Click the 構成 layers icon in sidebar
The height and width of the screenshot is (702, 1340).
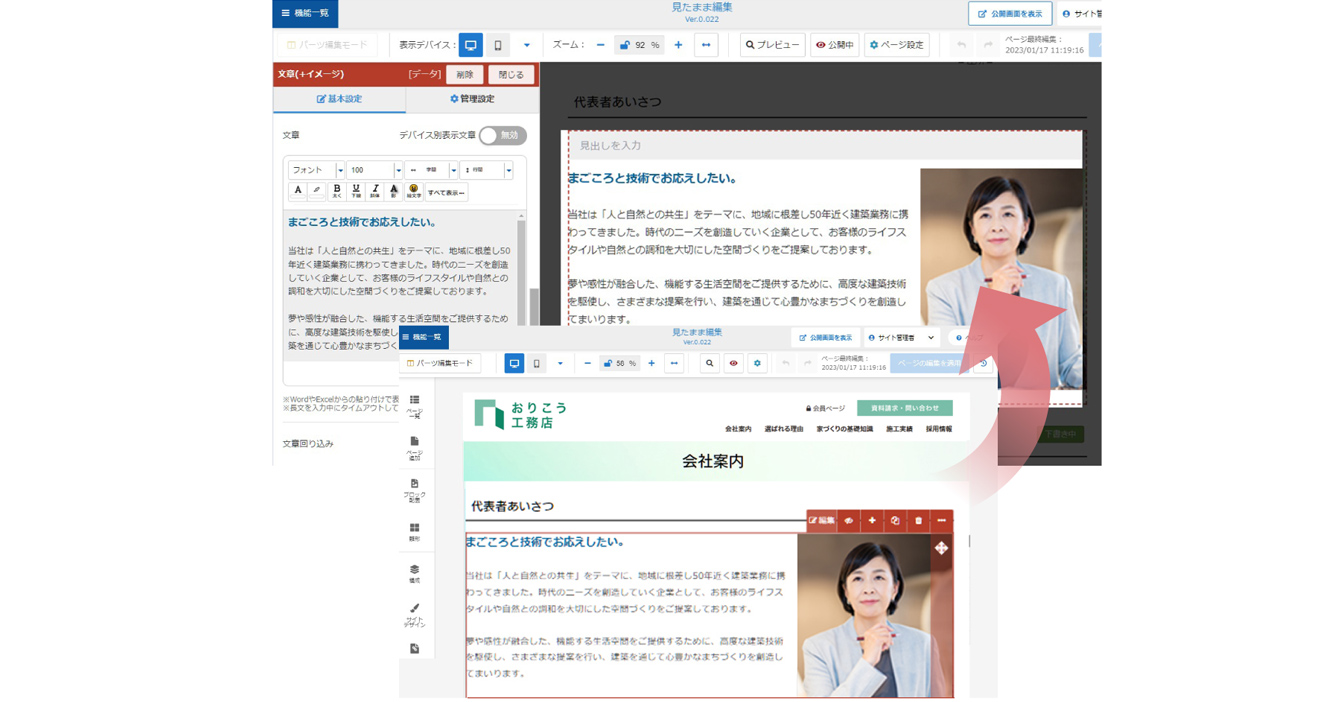point(414,572)
